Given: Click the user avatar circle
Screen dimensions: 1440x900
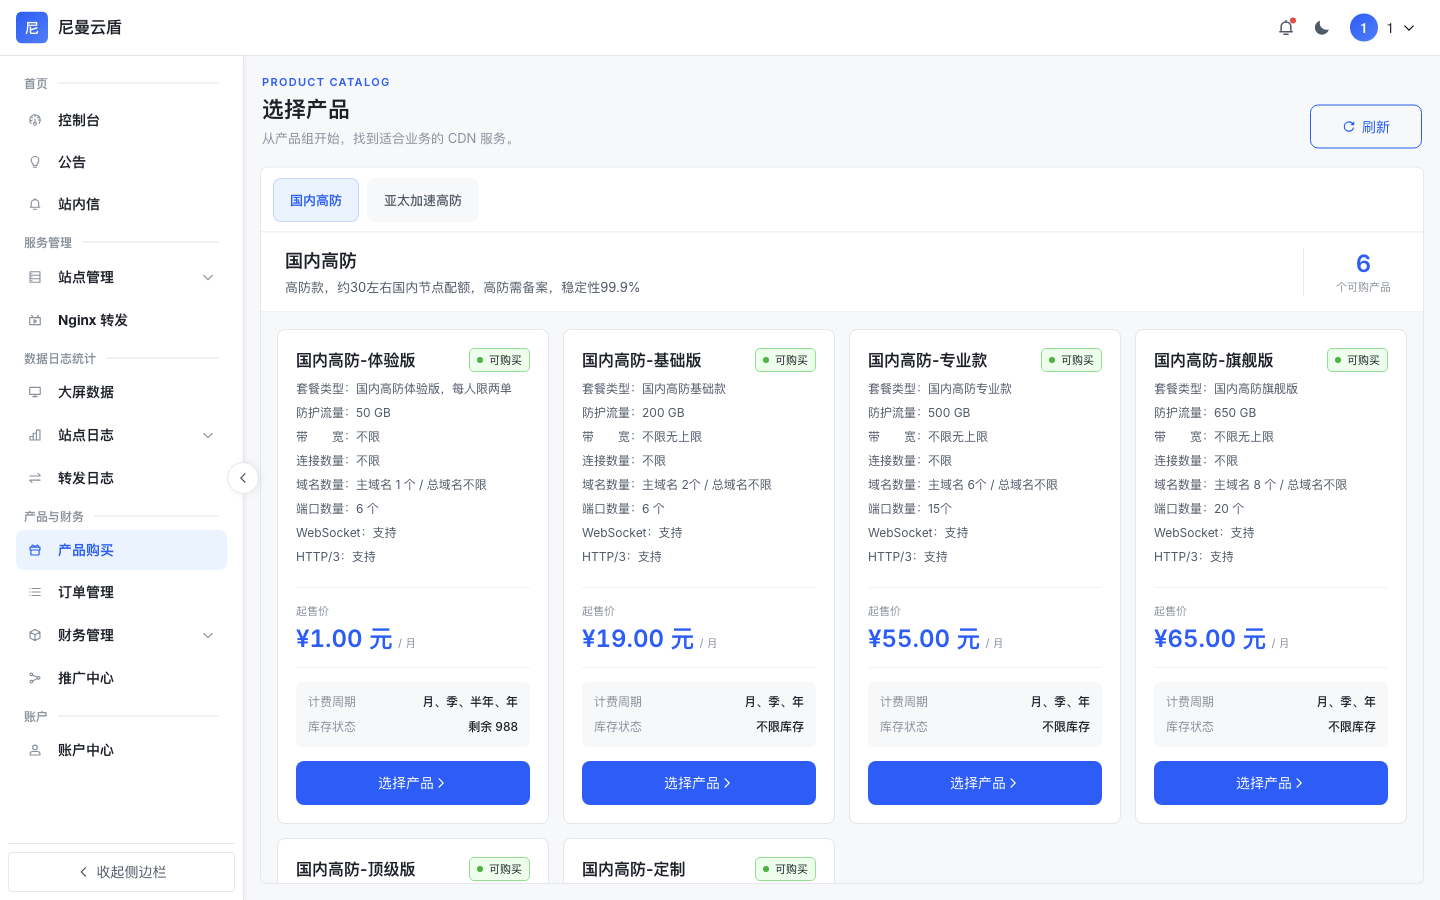Looking at the screenshot, I should (1364, 28).
